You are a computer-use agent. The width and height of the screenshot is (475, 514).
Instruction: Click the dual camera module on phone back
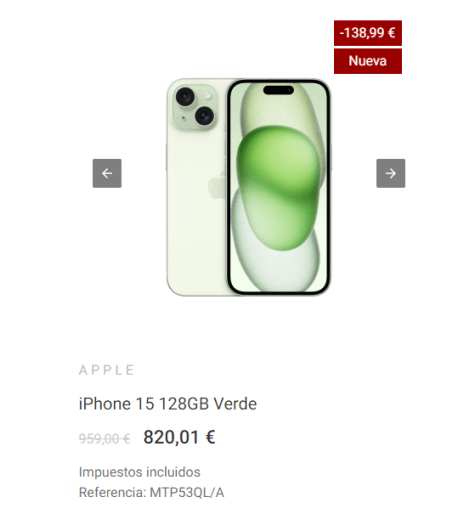[194, 107]
